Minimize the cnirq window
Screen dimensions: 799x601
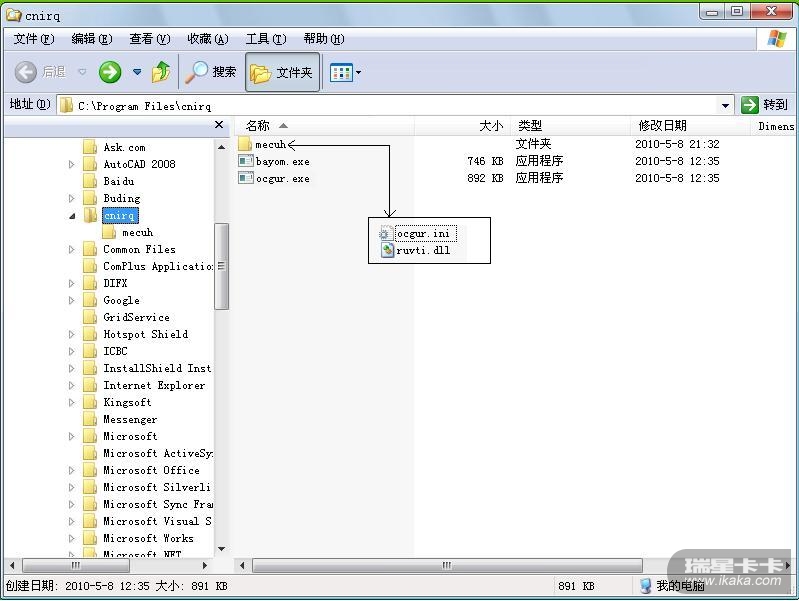pyautogui.click(x=712, y=12)
